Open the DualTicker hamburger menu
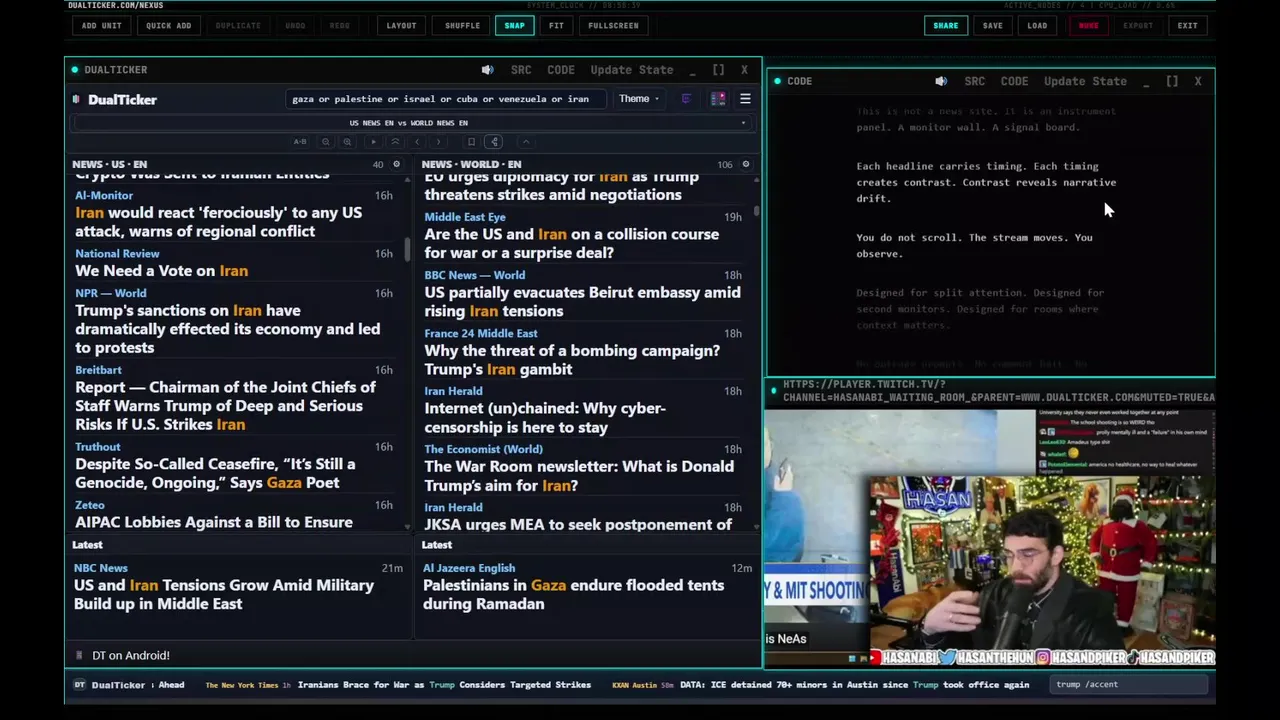Viewport: 1280px width, 720px height. [745, 99]
